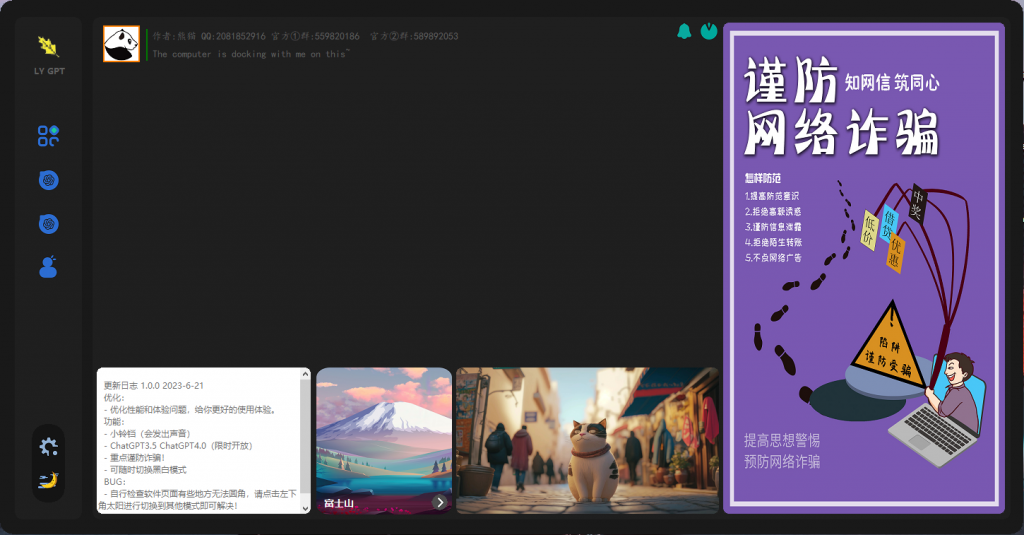Click the changelog scrollbar up arrow

(305, 374)
